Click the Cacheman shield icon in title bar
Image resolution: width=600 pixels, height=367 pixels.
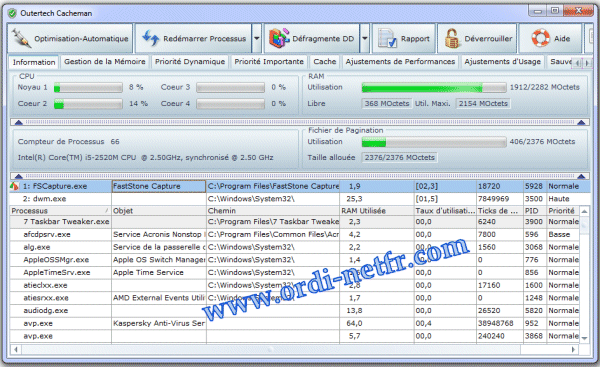click(x=12, y=13)
